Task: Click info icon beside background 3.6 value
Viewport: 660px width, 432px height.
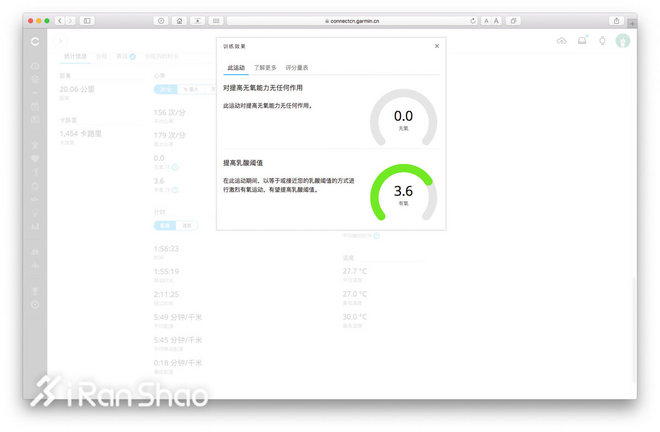Action: [175, 190]
